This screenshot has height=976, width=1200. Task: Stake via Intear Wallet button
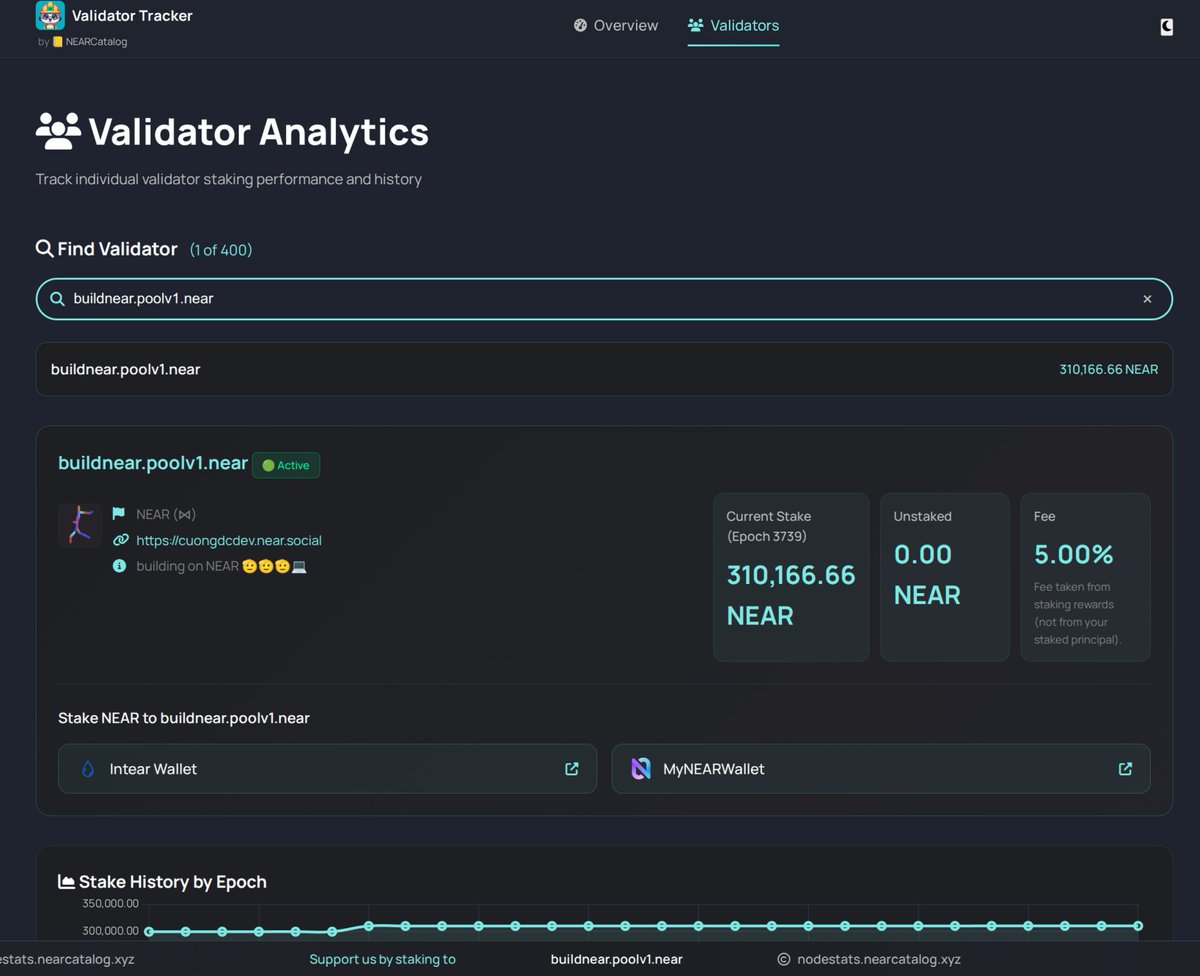click(327, 769)
